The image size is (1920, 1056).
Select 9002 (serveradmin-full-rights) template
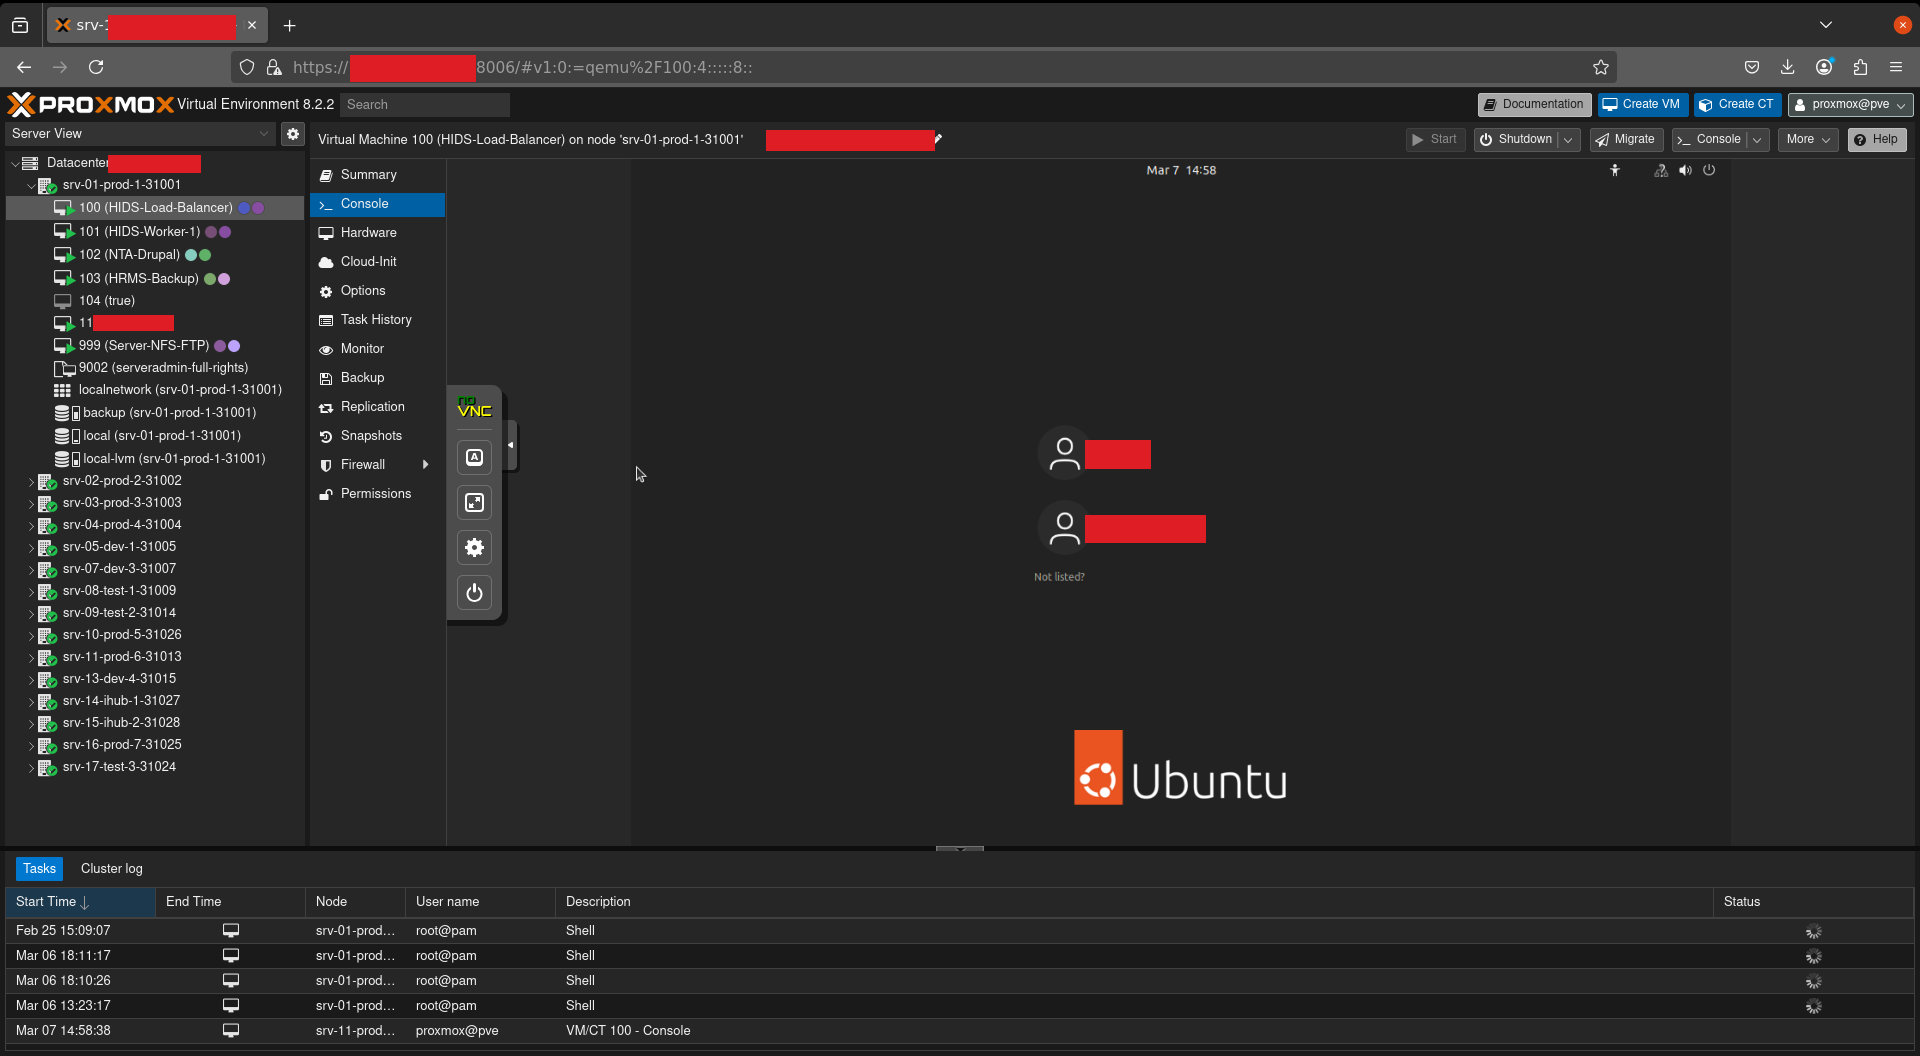pyautogui.click(x=155, y=368)
